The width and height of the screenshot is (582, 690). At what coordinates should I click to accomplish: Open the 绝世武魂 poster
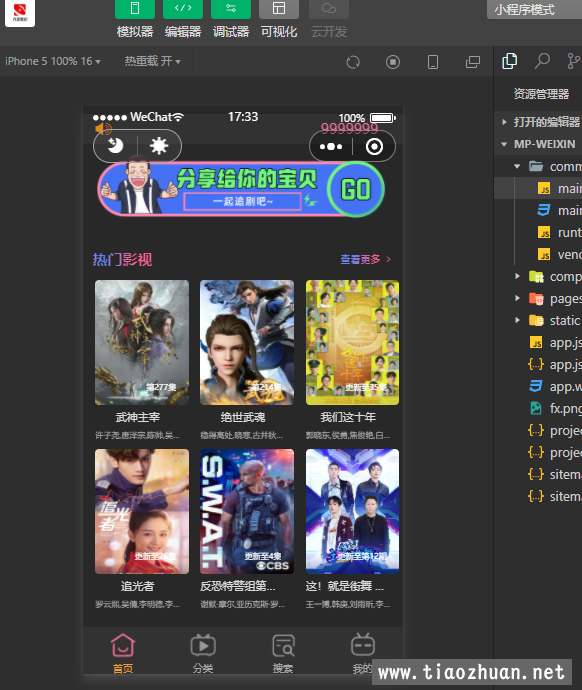click(247, 342)
